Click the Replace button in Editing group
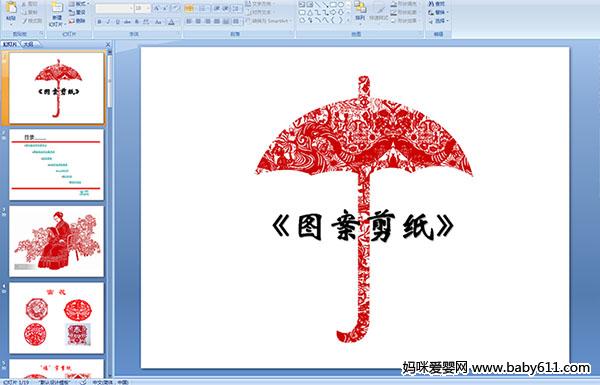 pos(437,13)
